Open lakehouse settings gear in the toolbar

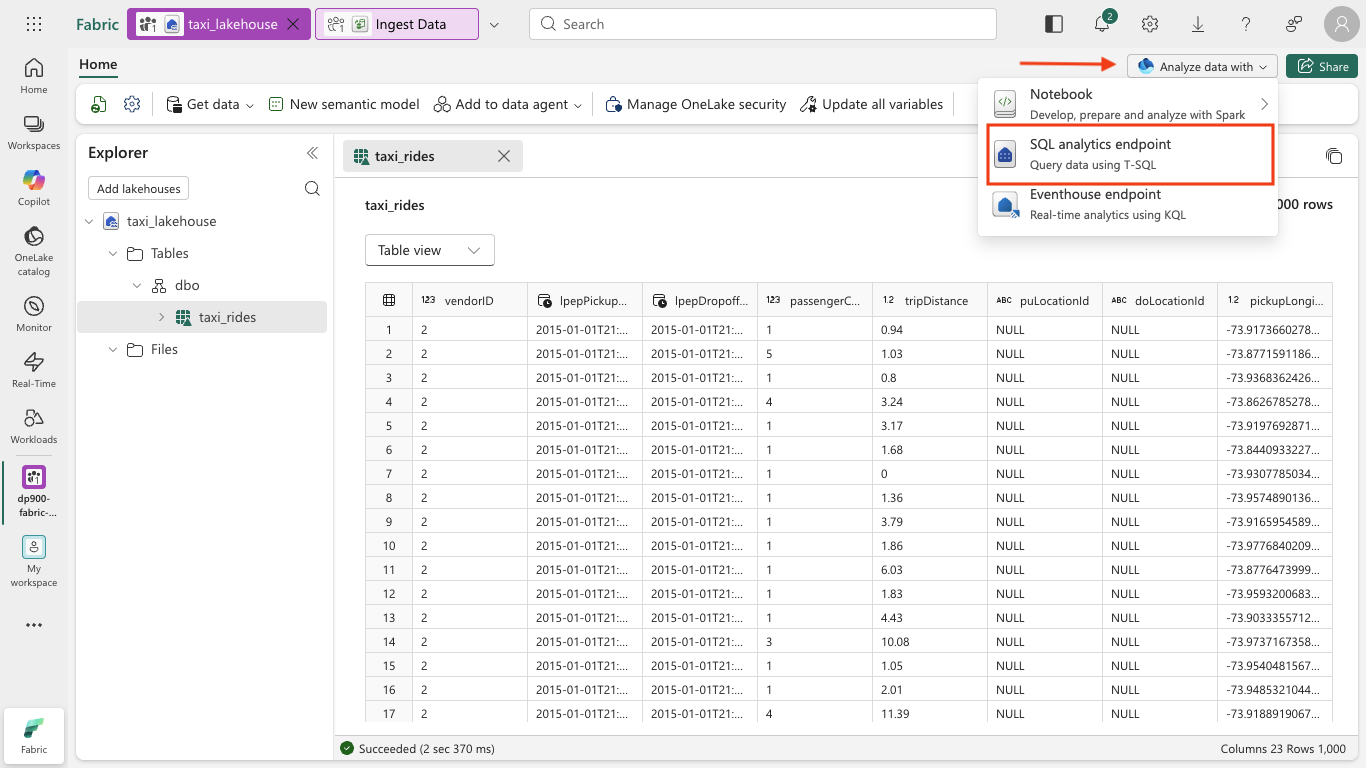132,104
